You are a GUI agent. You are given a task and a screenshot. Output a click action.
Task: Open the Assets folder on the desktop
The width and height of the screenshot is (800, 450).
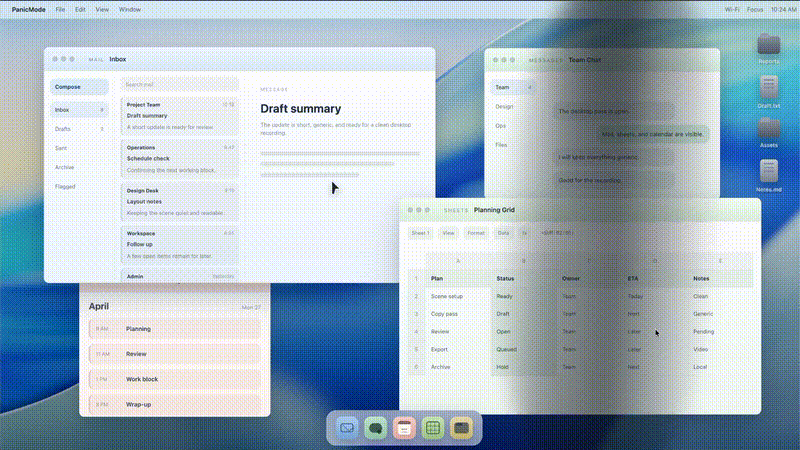[x=768, y=133]
